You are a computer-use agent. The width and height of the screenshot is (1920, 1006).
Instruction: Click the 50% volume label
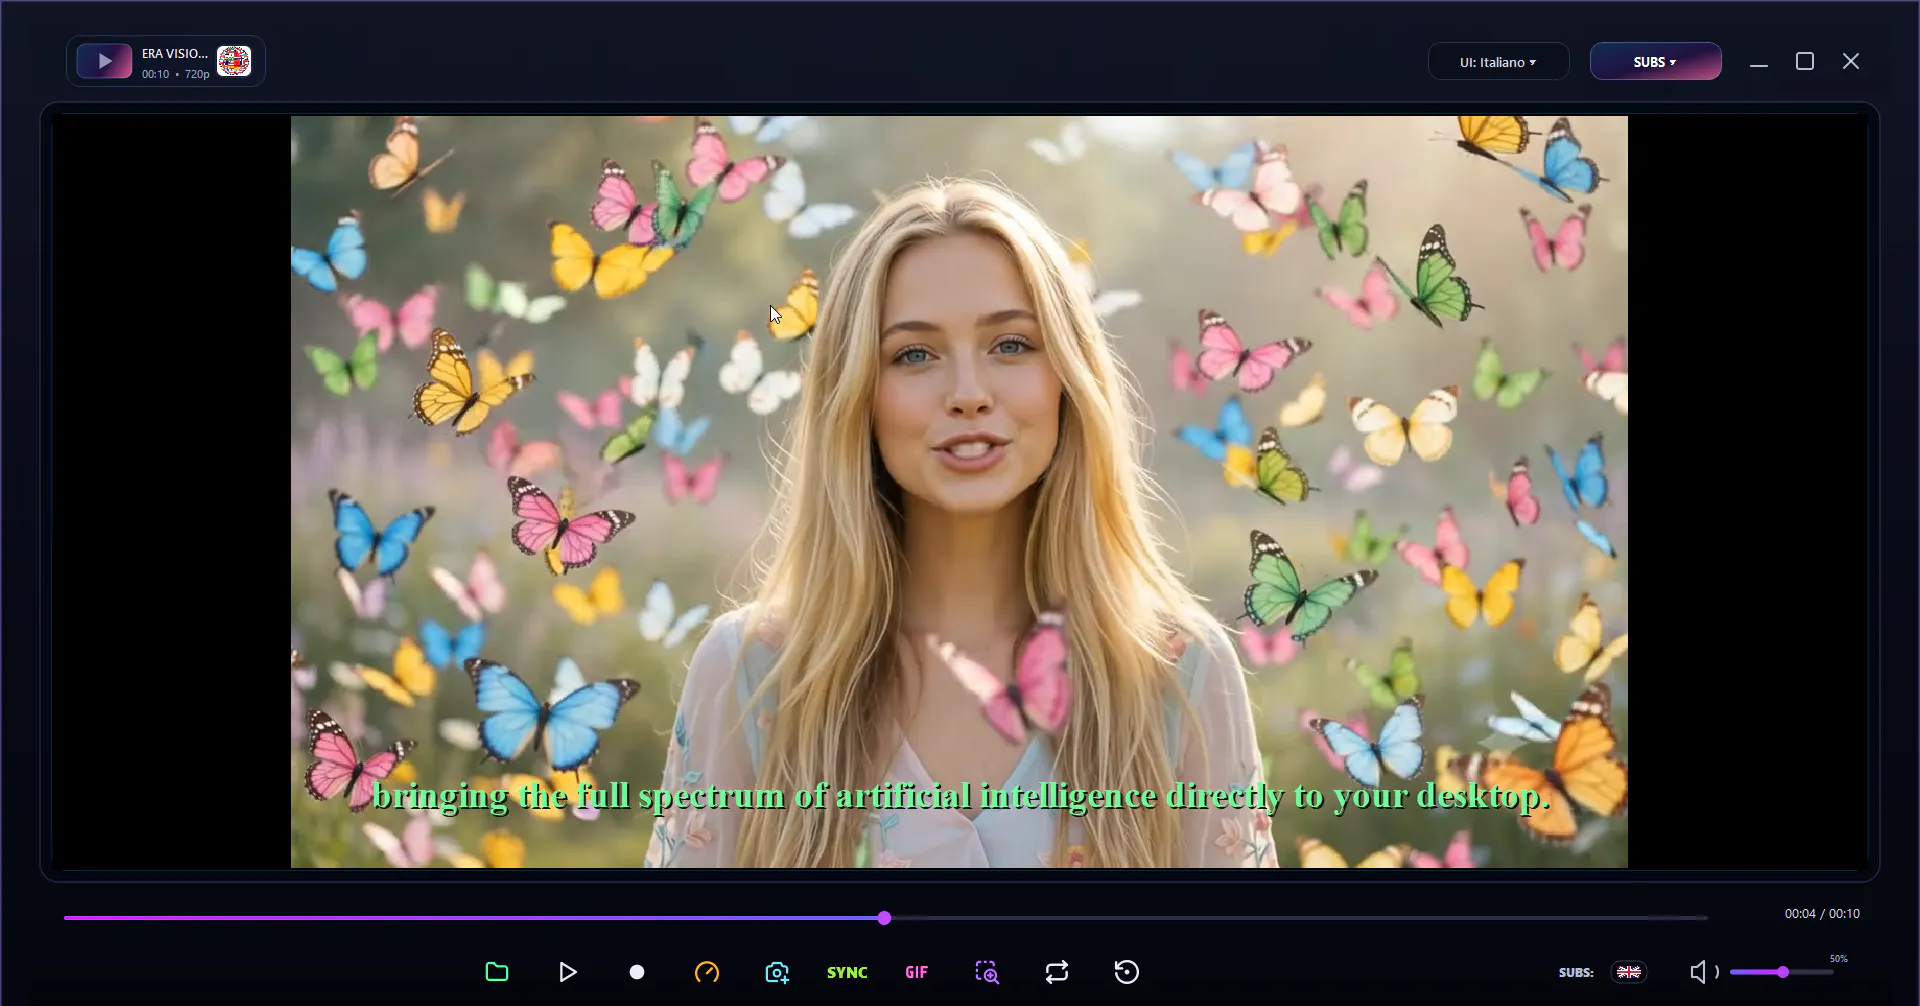pyautogui.click(x=1839, y=959)
